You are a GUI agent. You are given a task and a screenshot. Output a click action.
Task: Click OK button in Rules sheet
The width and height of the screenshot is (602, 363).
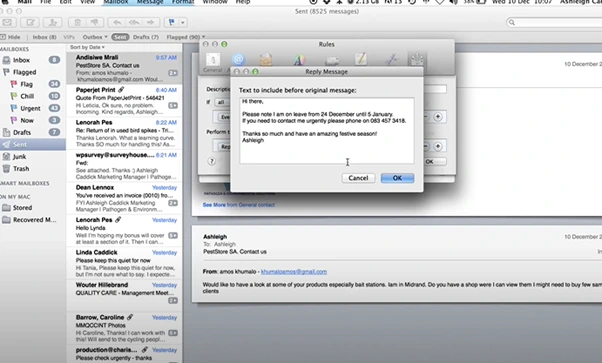pyautogui.click(x=434, y=162)
